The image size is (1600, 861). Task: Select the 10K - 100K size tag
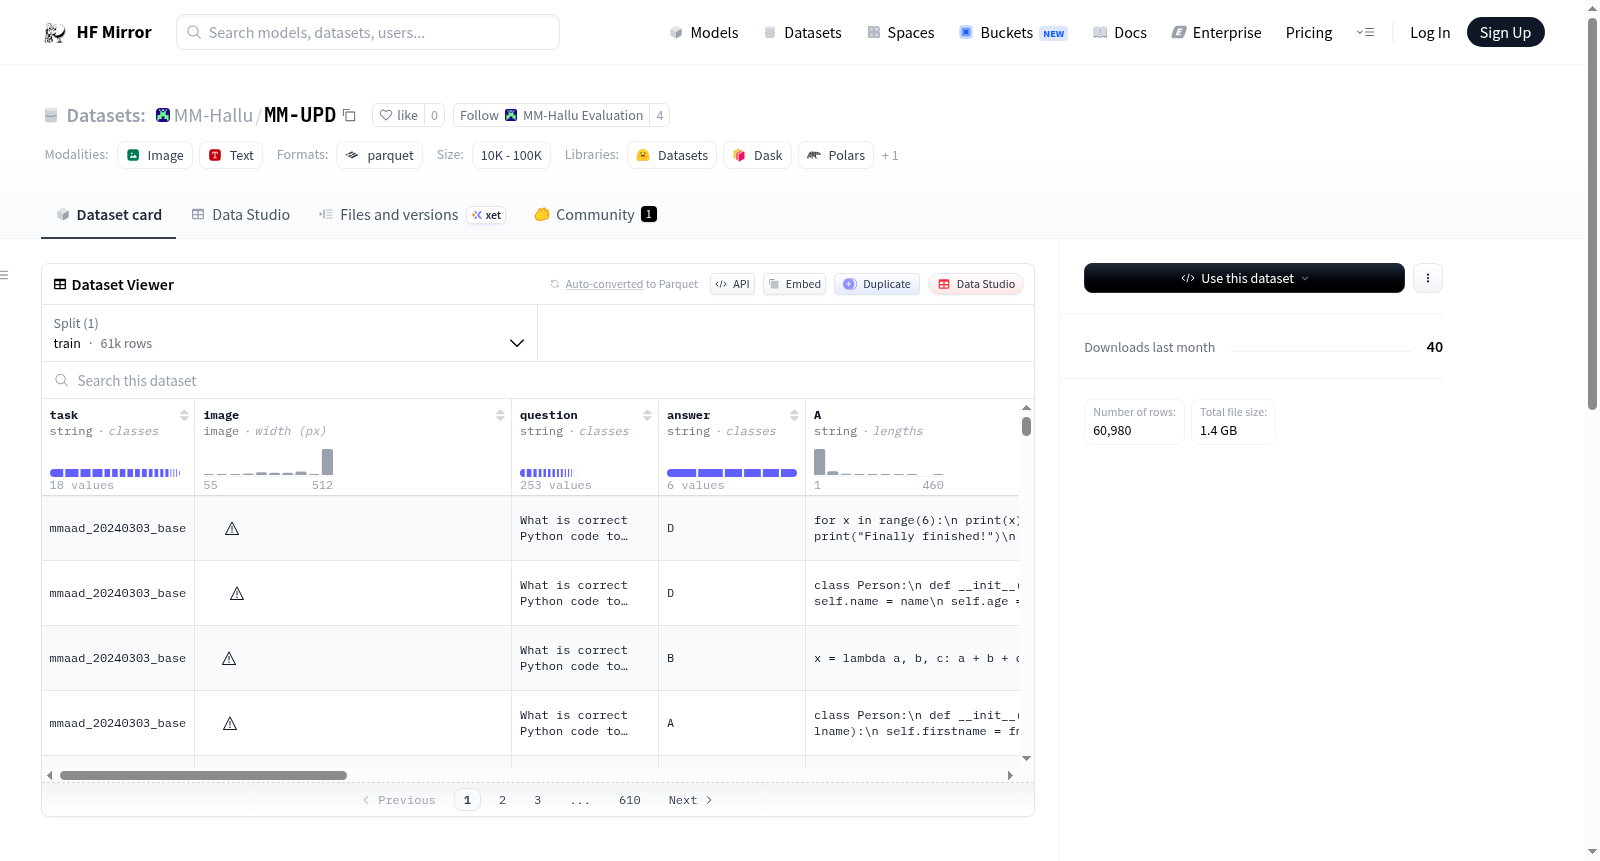(x=511, y=155)
